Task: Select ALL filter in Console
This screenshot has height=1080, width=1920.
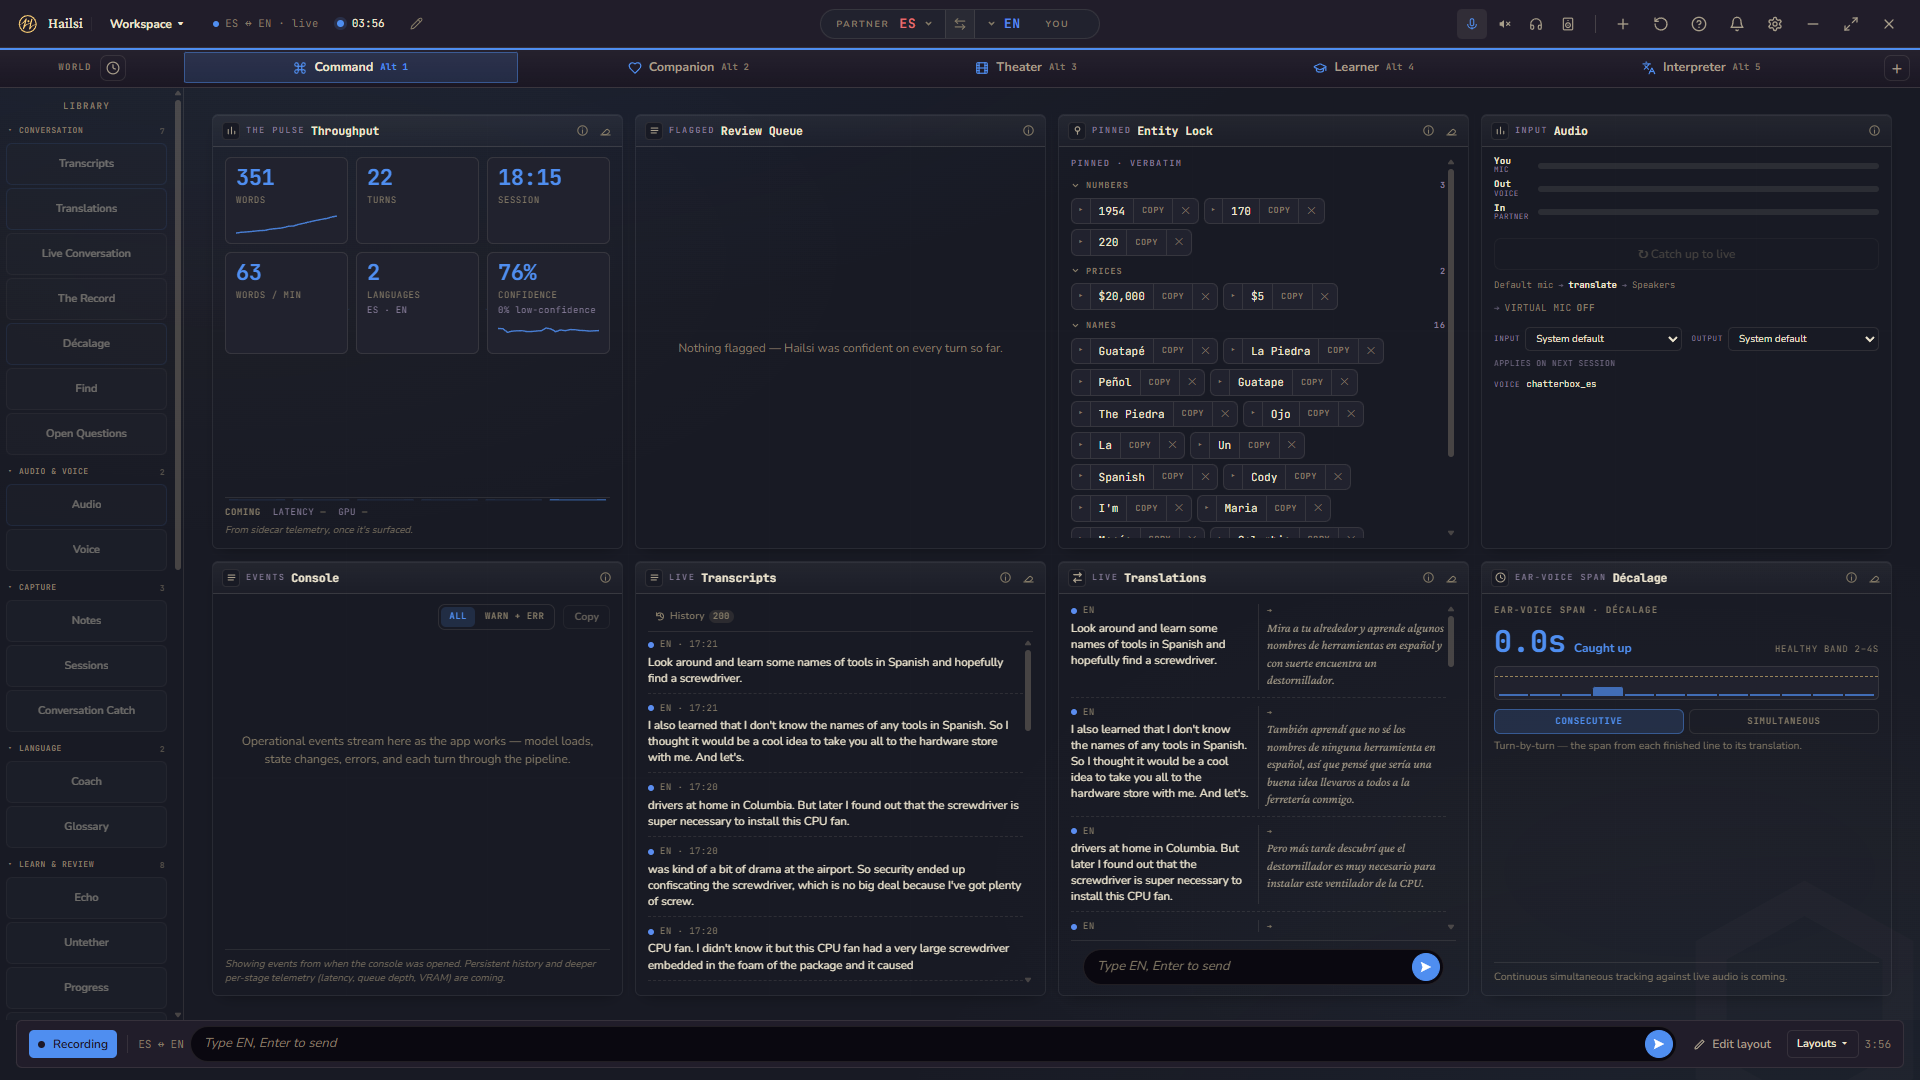Action: [458, 616]
